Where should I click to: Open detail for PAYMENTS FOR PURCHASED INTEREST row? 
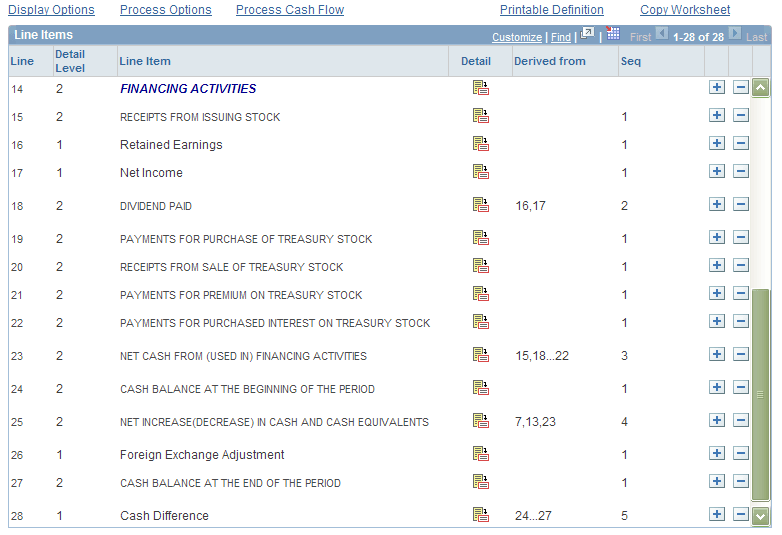481,321
